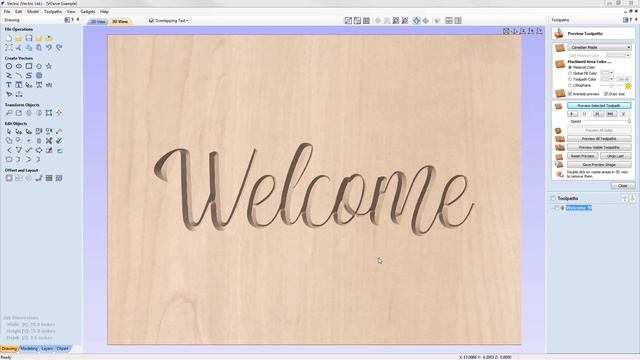Open the Toolpaths menu
640x360 pixels.
point(53,12)
